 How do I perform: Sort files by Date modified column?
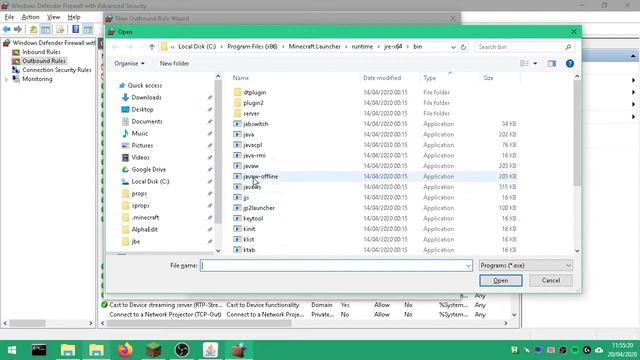(382, 78)
